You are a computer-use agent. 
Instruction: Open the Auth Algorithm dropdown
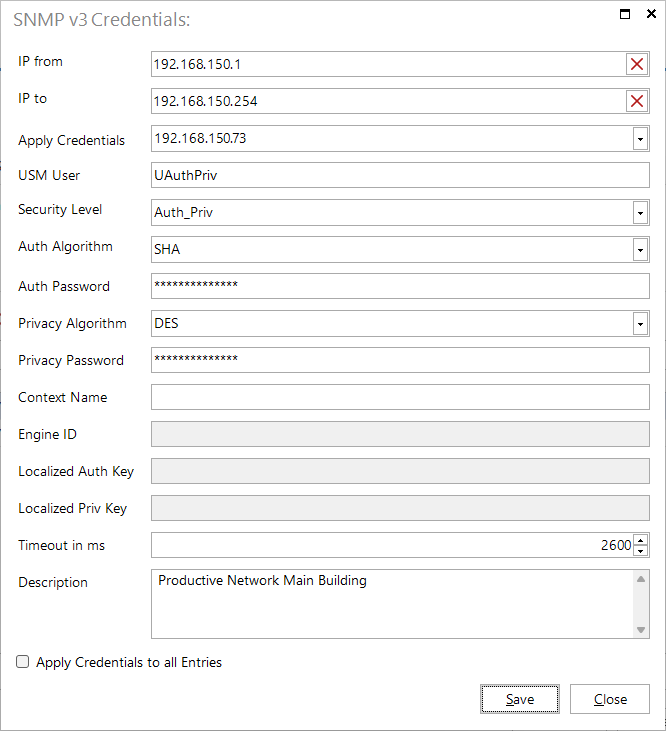coord(640,250)
